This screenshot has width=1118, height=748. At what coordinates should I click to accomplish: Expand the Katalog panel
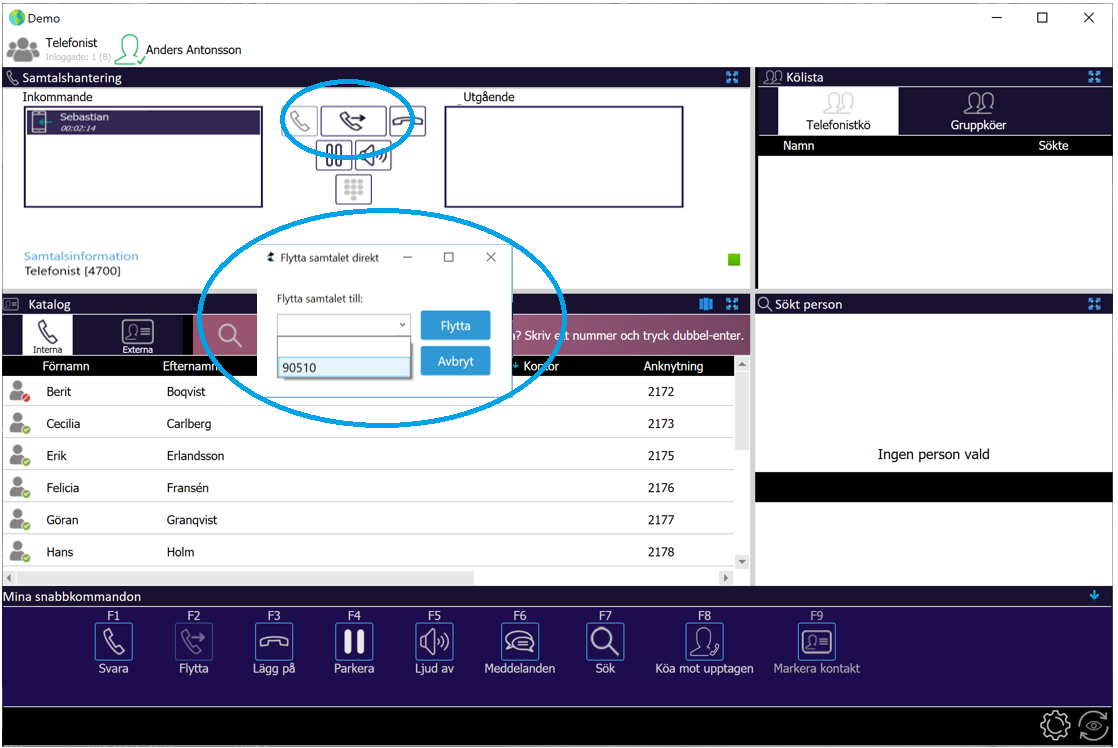[x=732, y=304]
